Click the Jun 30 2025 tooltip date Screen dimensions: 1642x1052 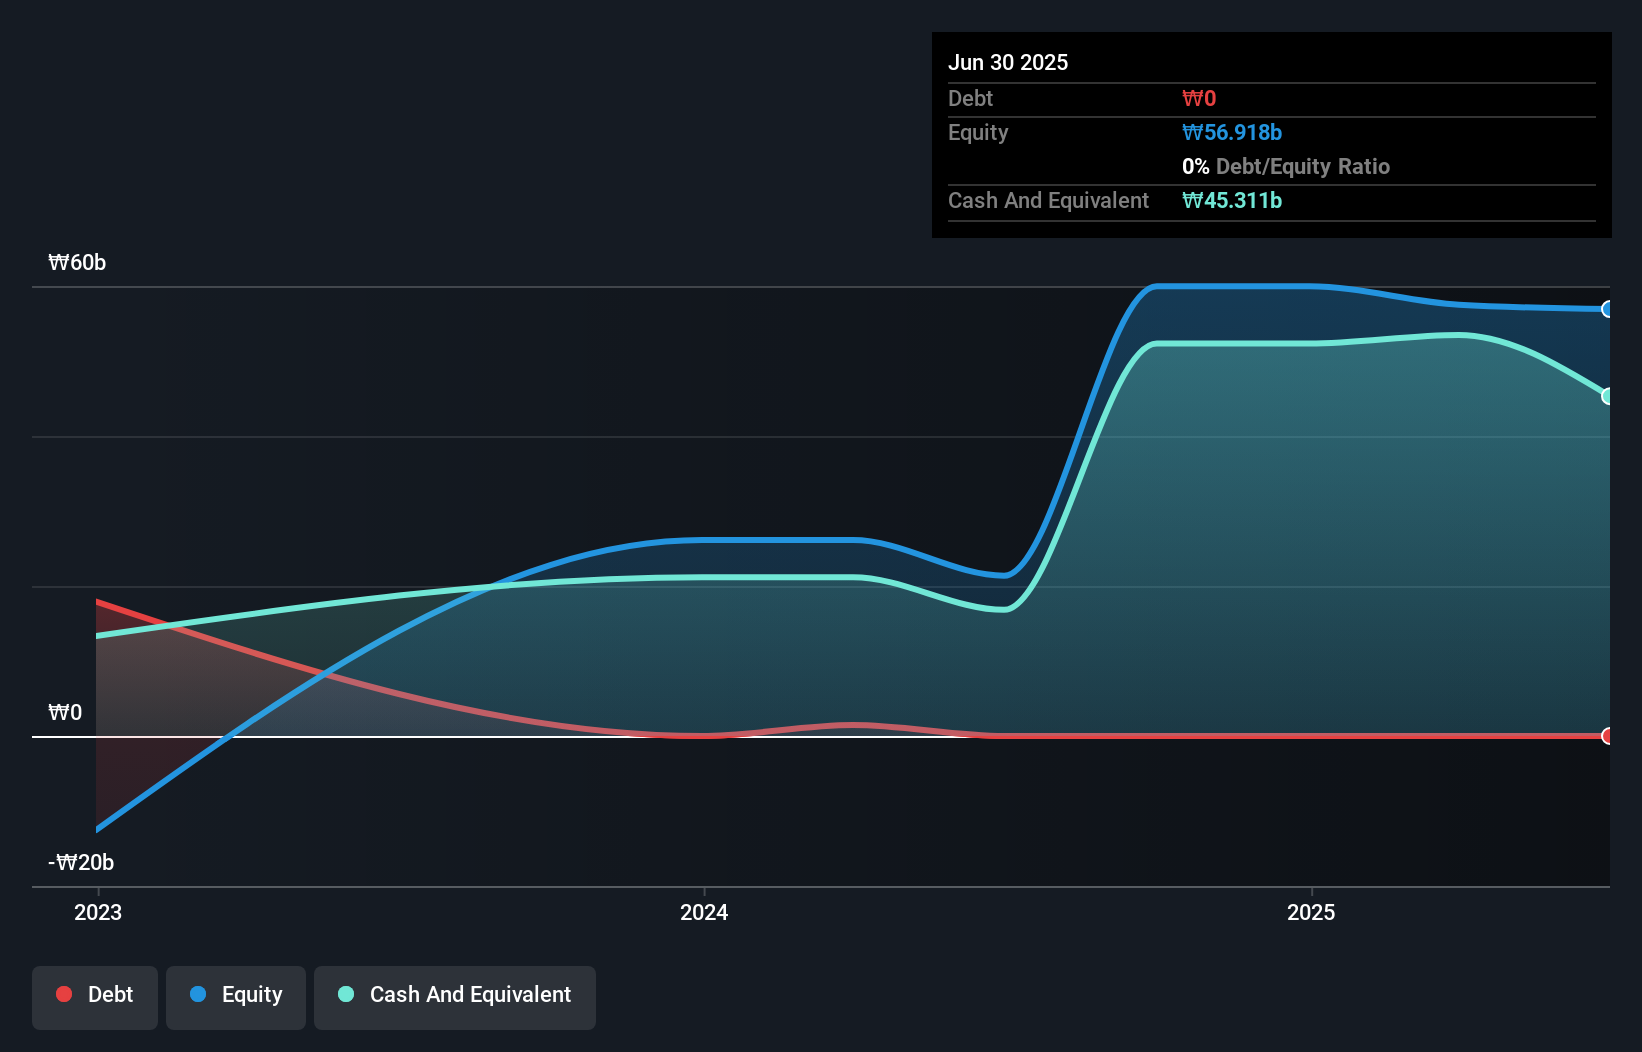point(1008,62)
